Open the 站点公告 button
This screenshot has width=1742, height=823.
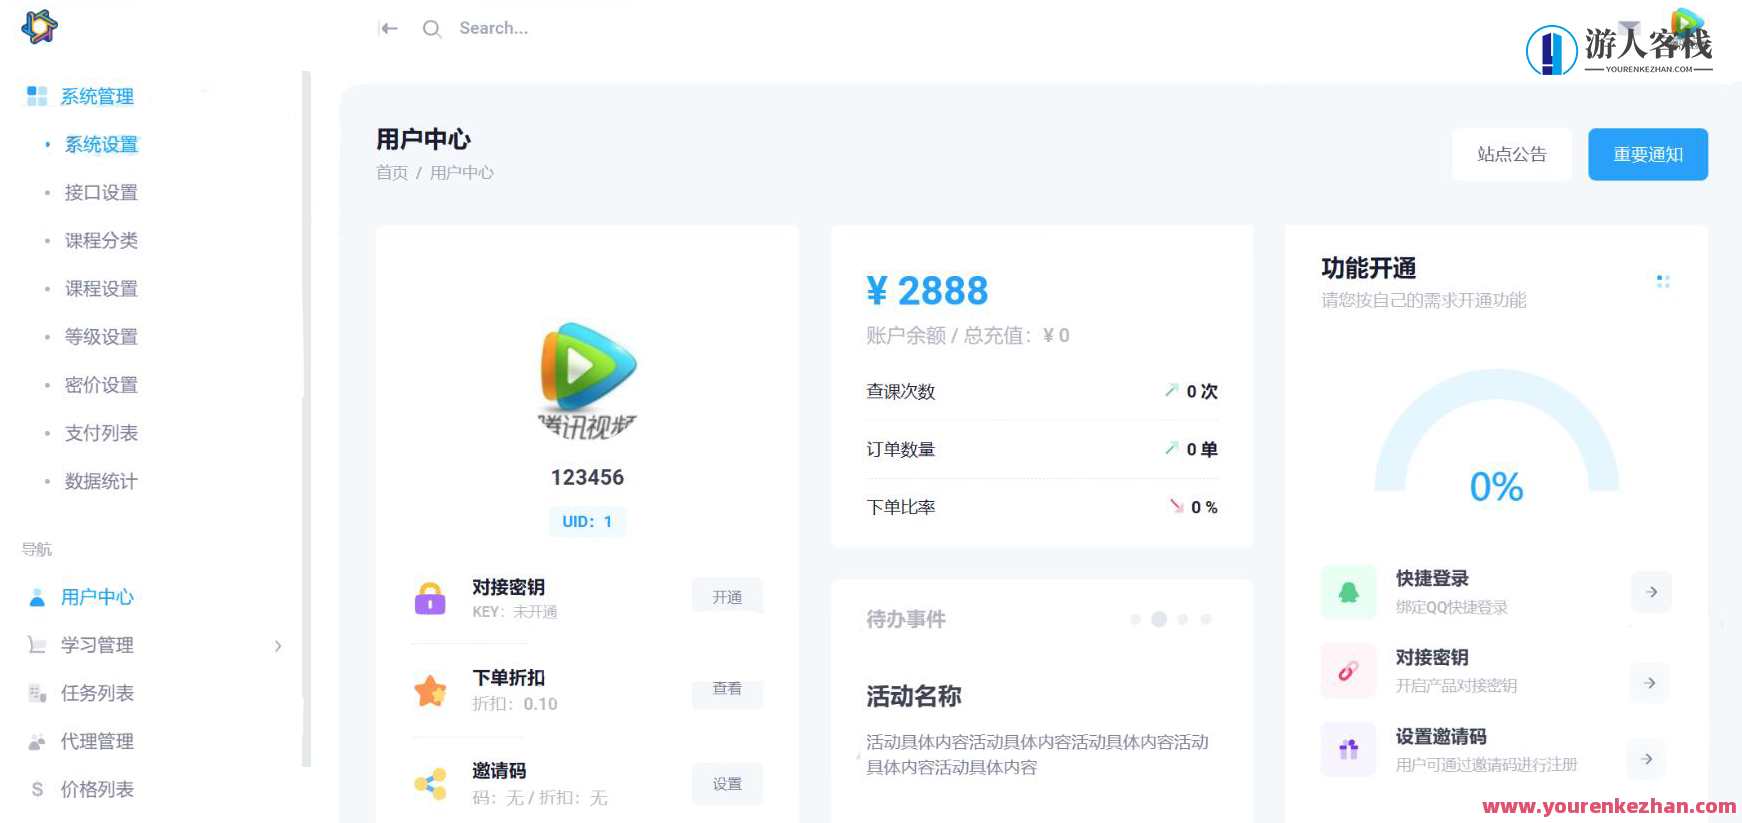[x=1512, y=154]
